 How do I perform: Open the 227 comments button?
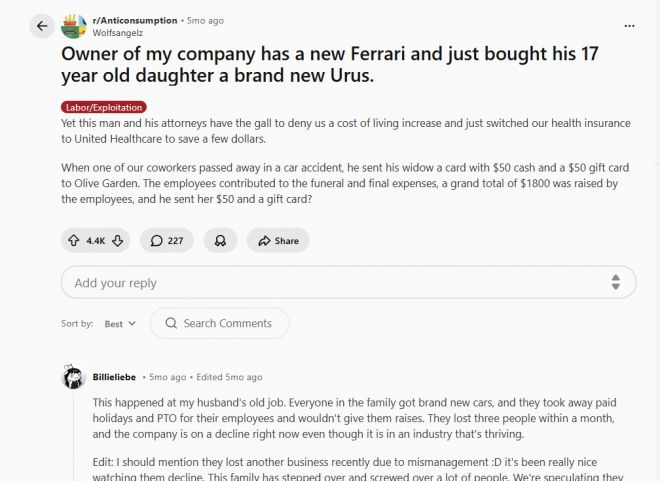pos(167,240)
